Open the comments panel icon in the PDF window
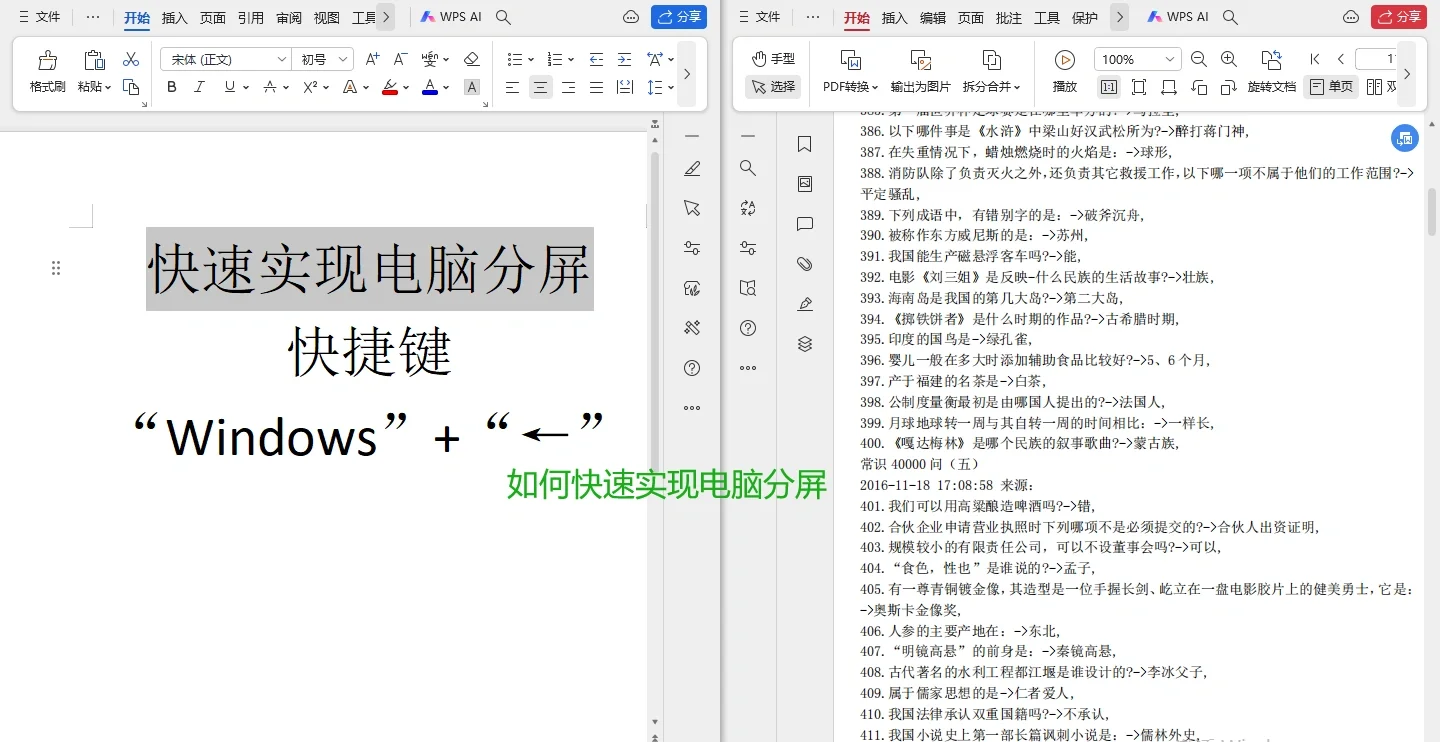Screen dimensions: 1440x742 (805, 224)
